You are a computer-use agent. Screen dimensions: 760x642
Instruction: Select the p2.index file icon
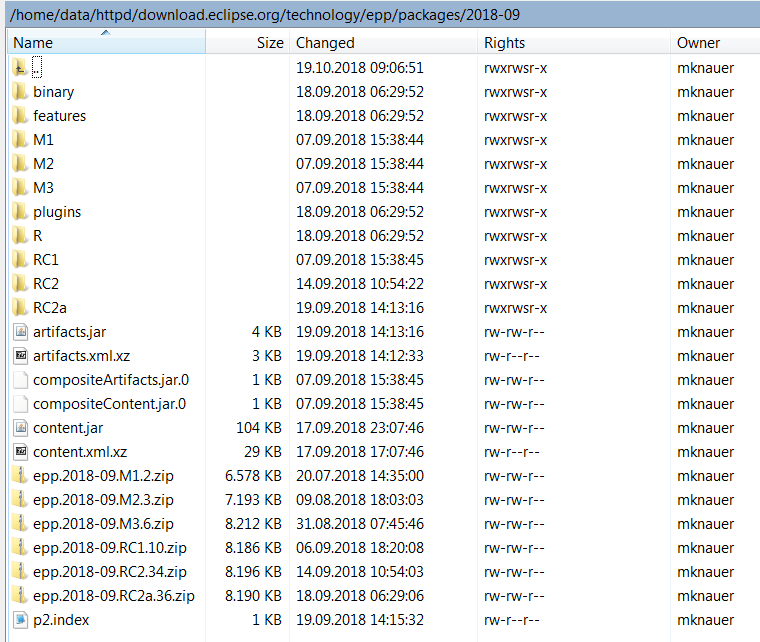[x=20, y=619]
